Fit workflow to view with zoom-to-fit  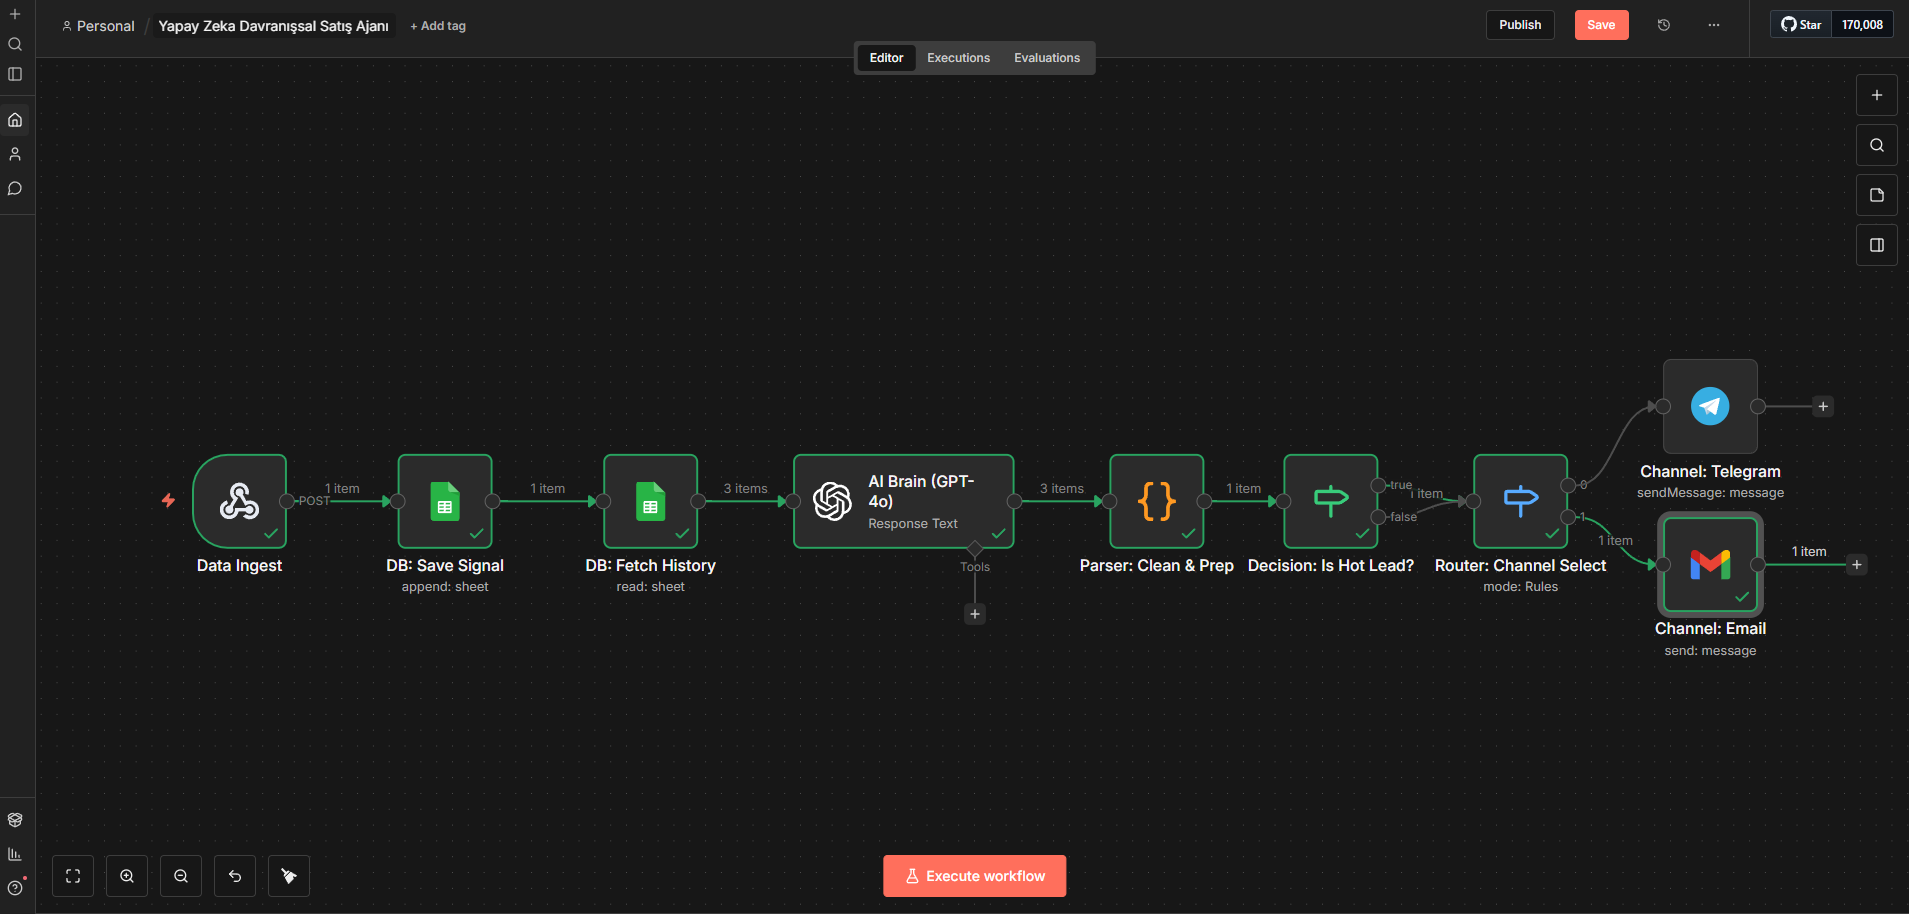(73, 876)
